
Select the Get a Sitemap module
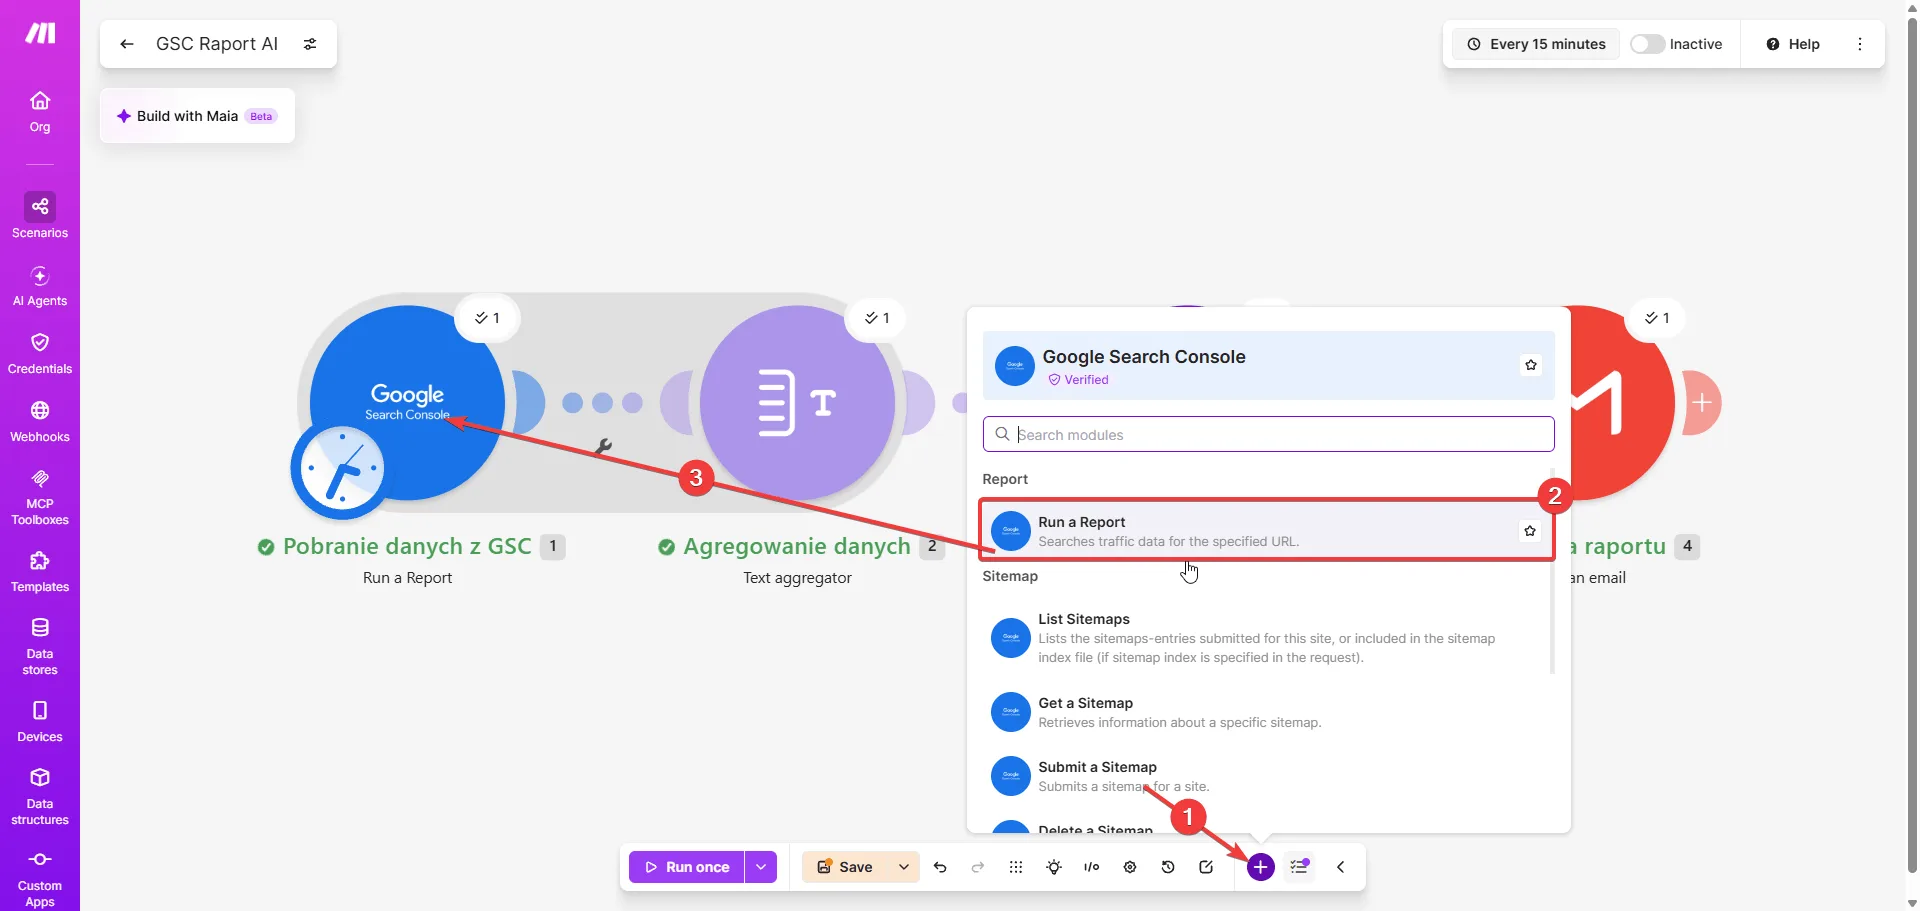pyautogui.click(x=1267, y=712)
